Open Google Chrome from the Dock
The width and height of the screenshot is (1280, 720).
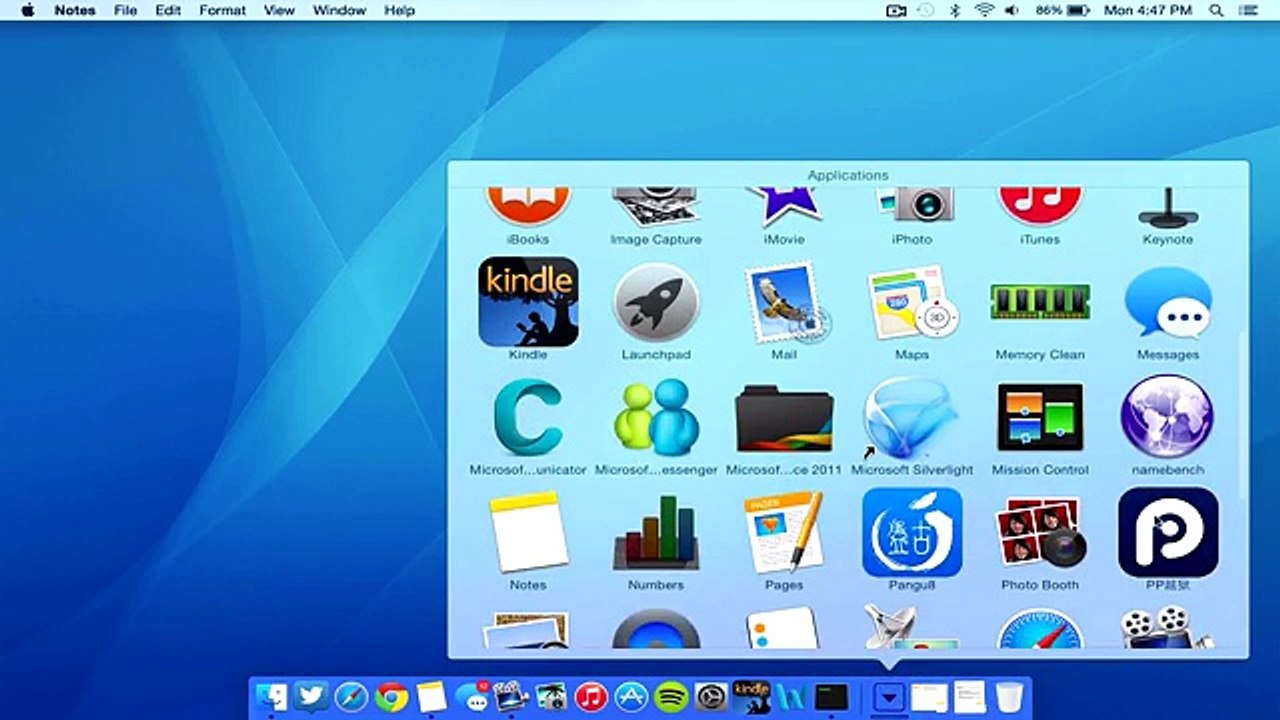point(391,697)
